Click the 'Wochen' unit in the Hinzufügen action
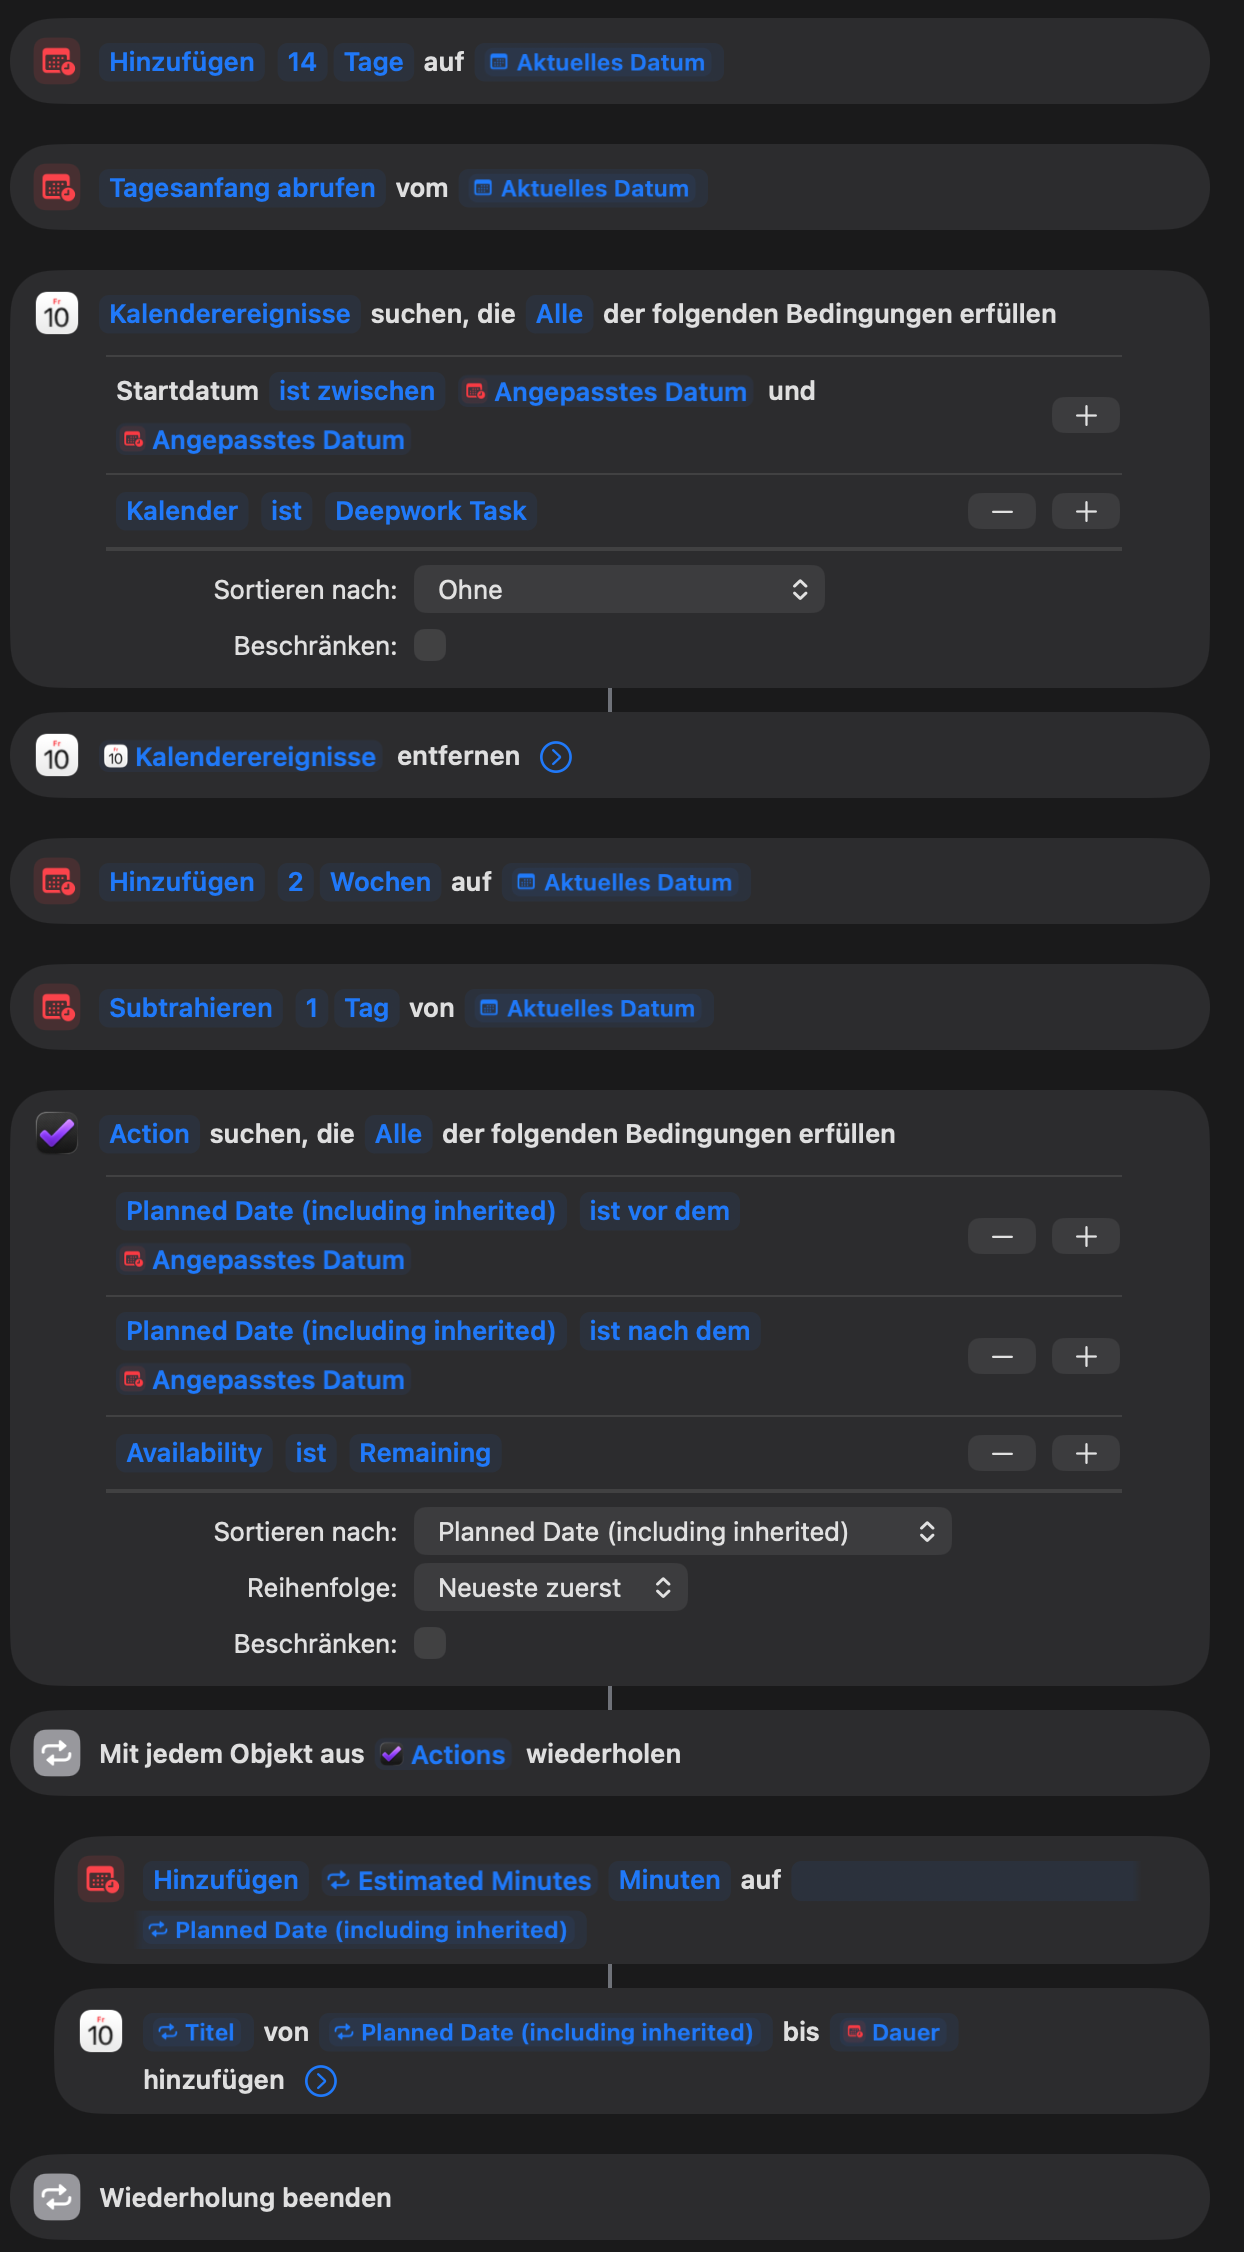Screen dimensions: 1244x2252 pos(380,882)
